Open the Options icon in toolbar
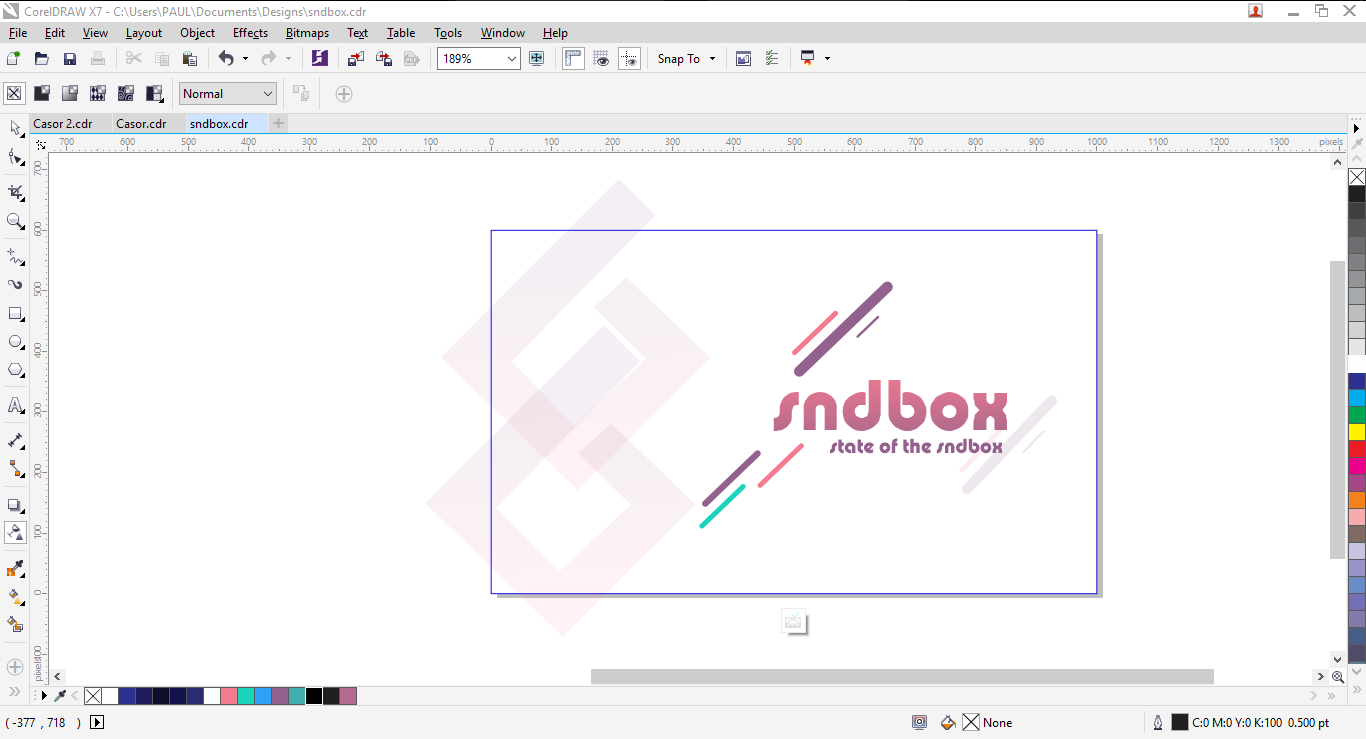Image resolution: width=1366 pixels, height=739 pixels. tap(771, 59)
